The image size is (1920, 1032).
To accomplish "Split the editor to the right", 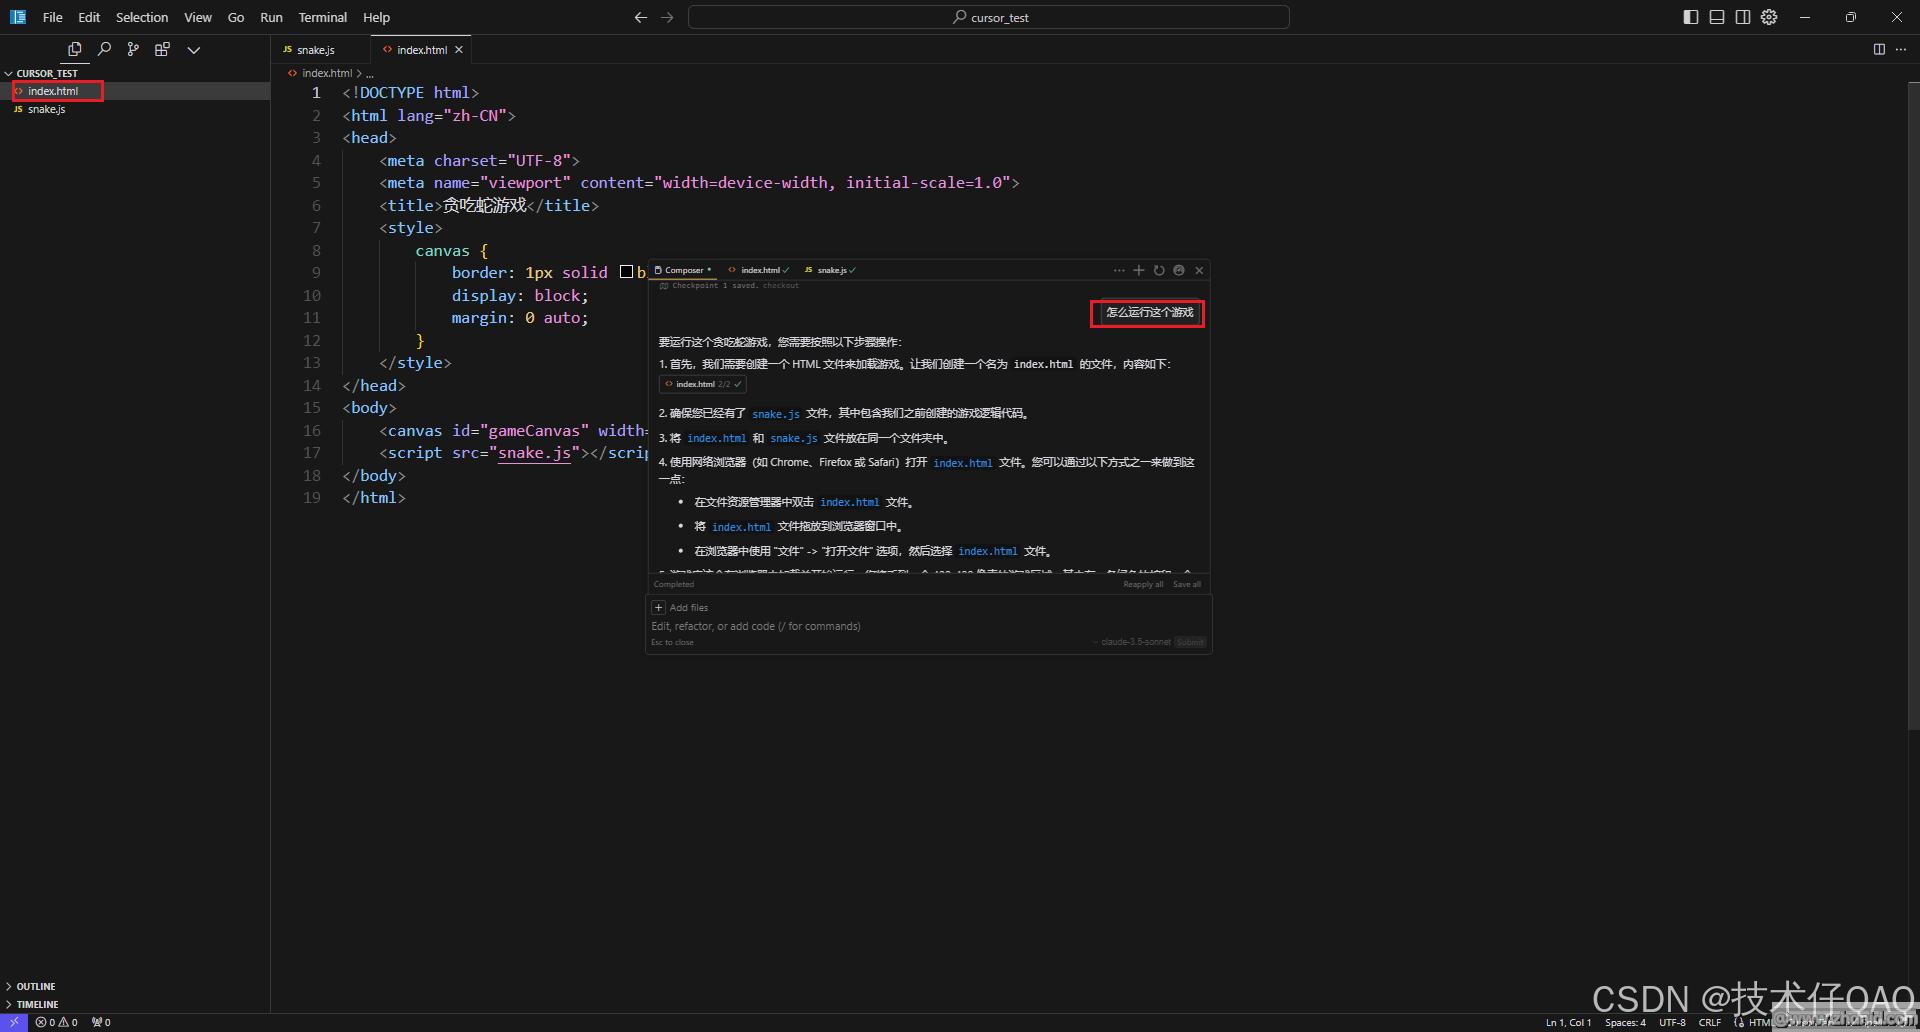I will click(x=1879, y=49).
